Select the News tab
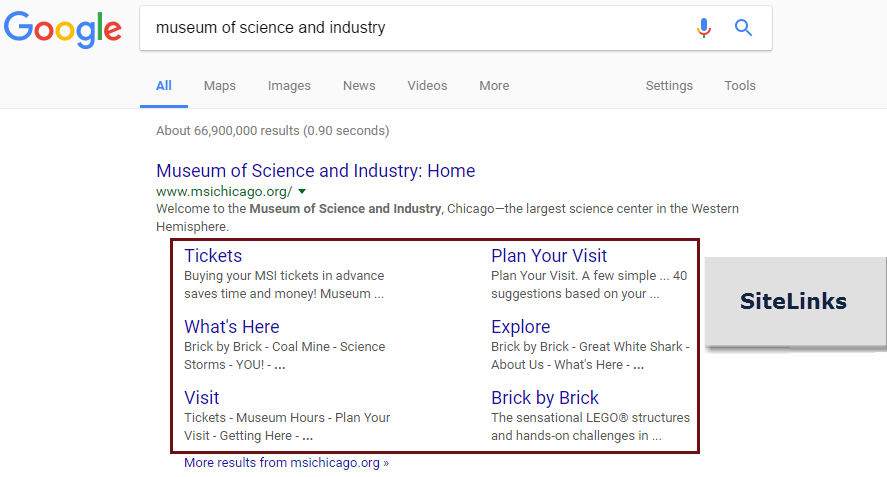This screenshot has width=887, height=477. (x=359, y=86)
